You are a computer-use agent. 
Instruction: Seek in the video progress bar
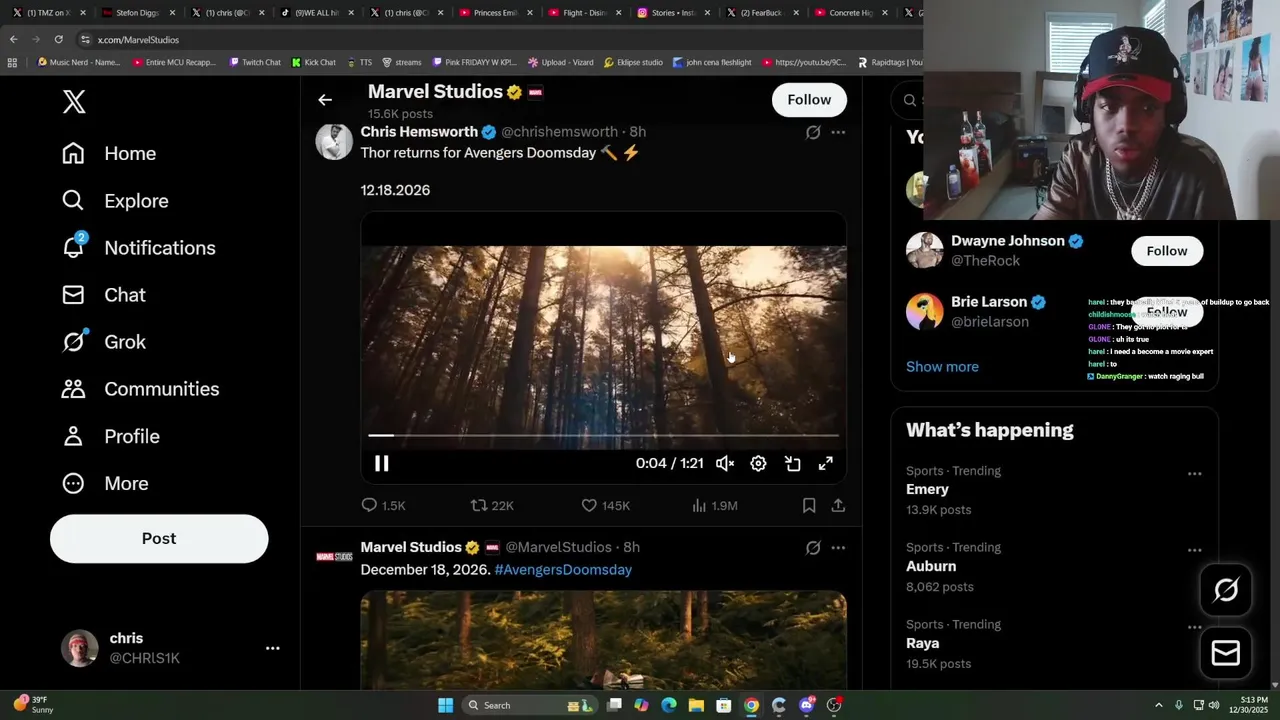pyautogui.click(x=603, y=435)
